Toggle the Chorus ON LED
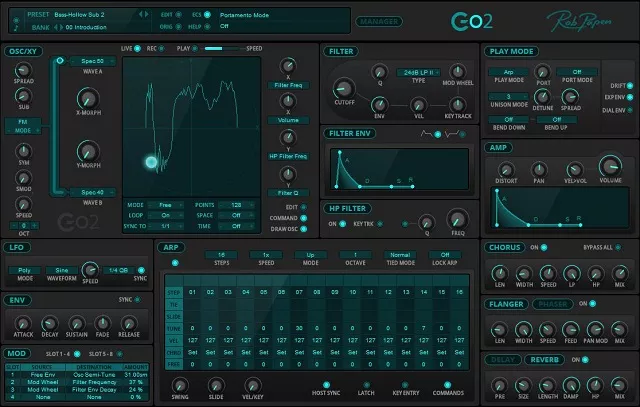Screen dimensions: 640x407 [544, 247]
